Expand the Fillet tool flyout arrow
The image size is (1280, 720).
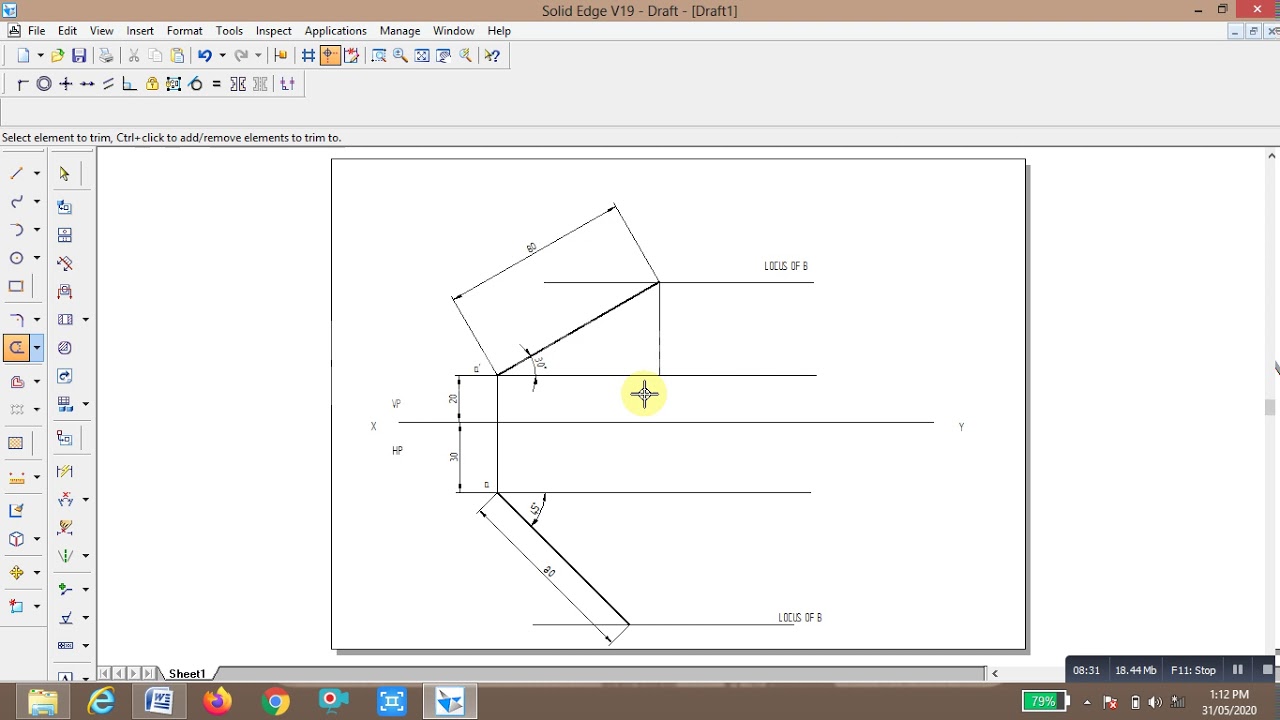point(37,320)
